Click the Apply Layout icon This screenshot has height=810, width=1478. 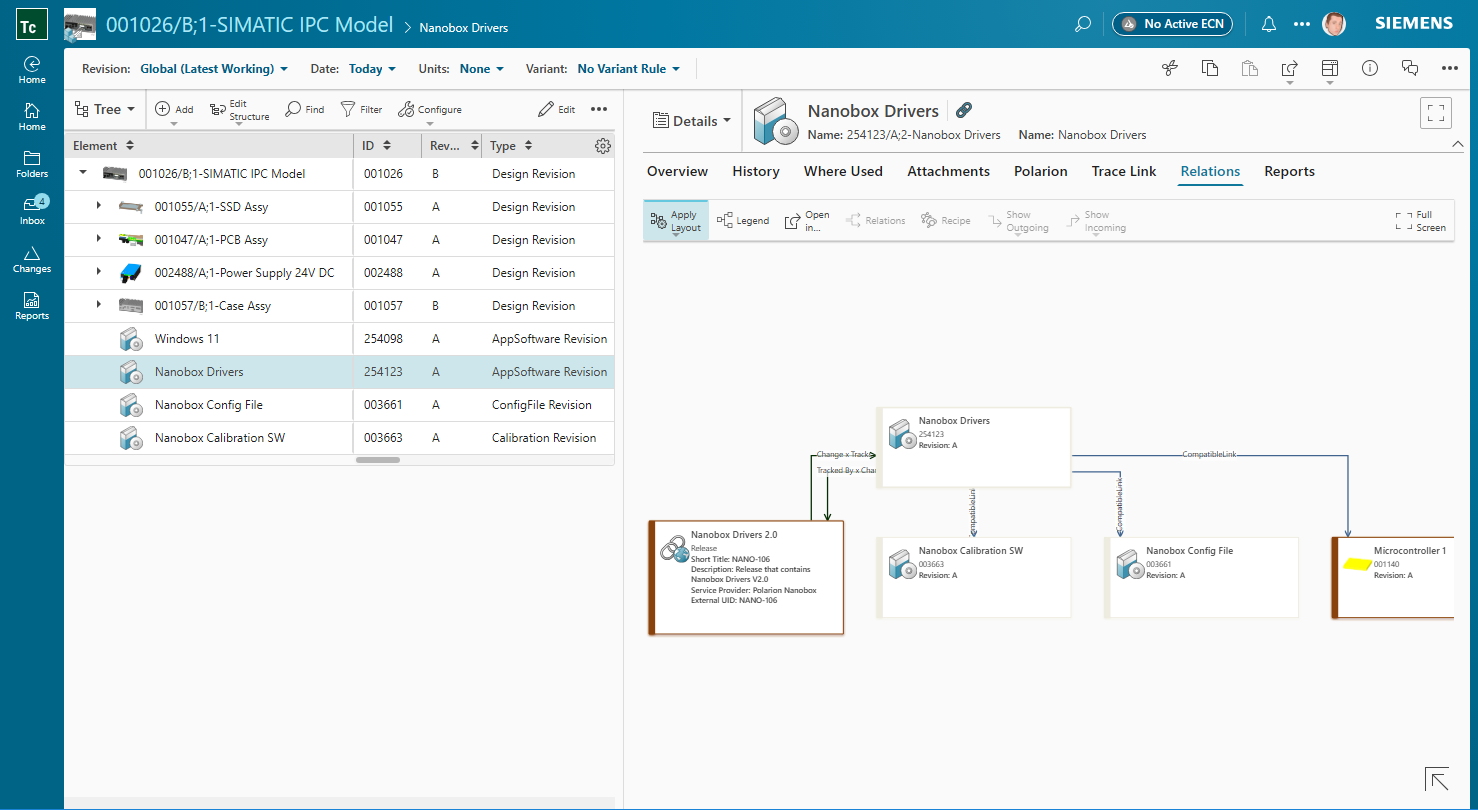(675, 220)
